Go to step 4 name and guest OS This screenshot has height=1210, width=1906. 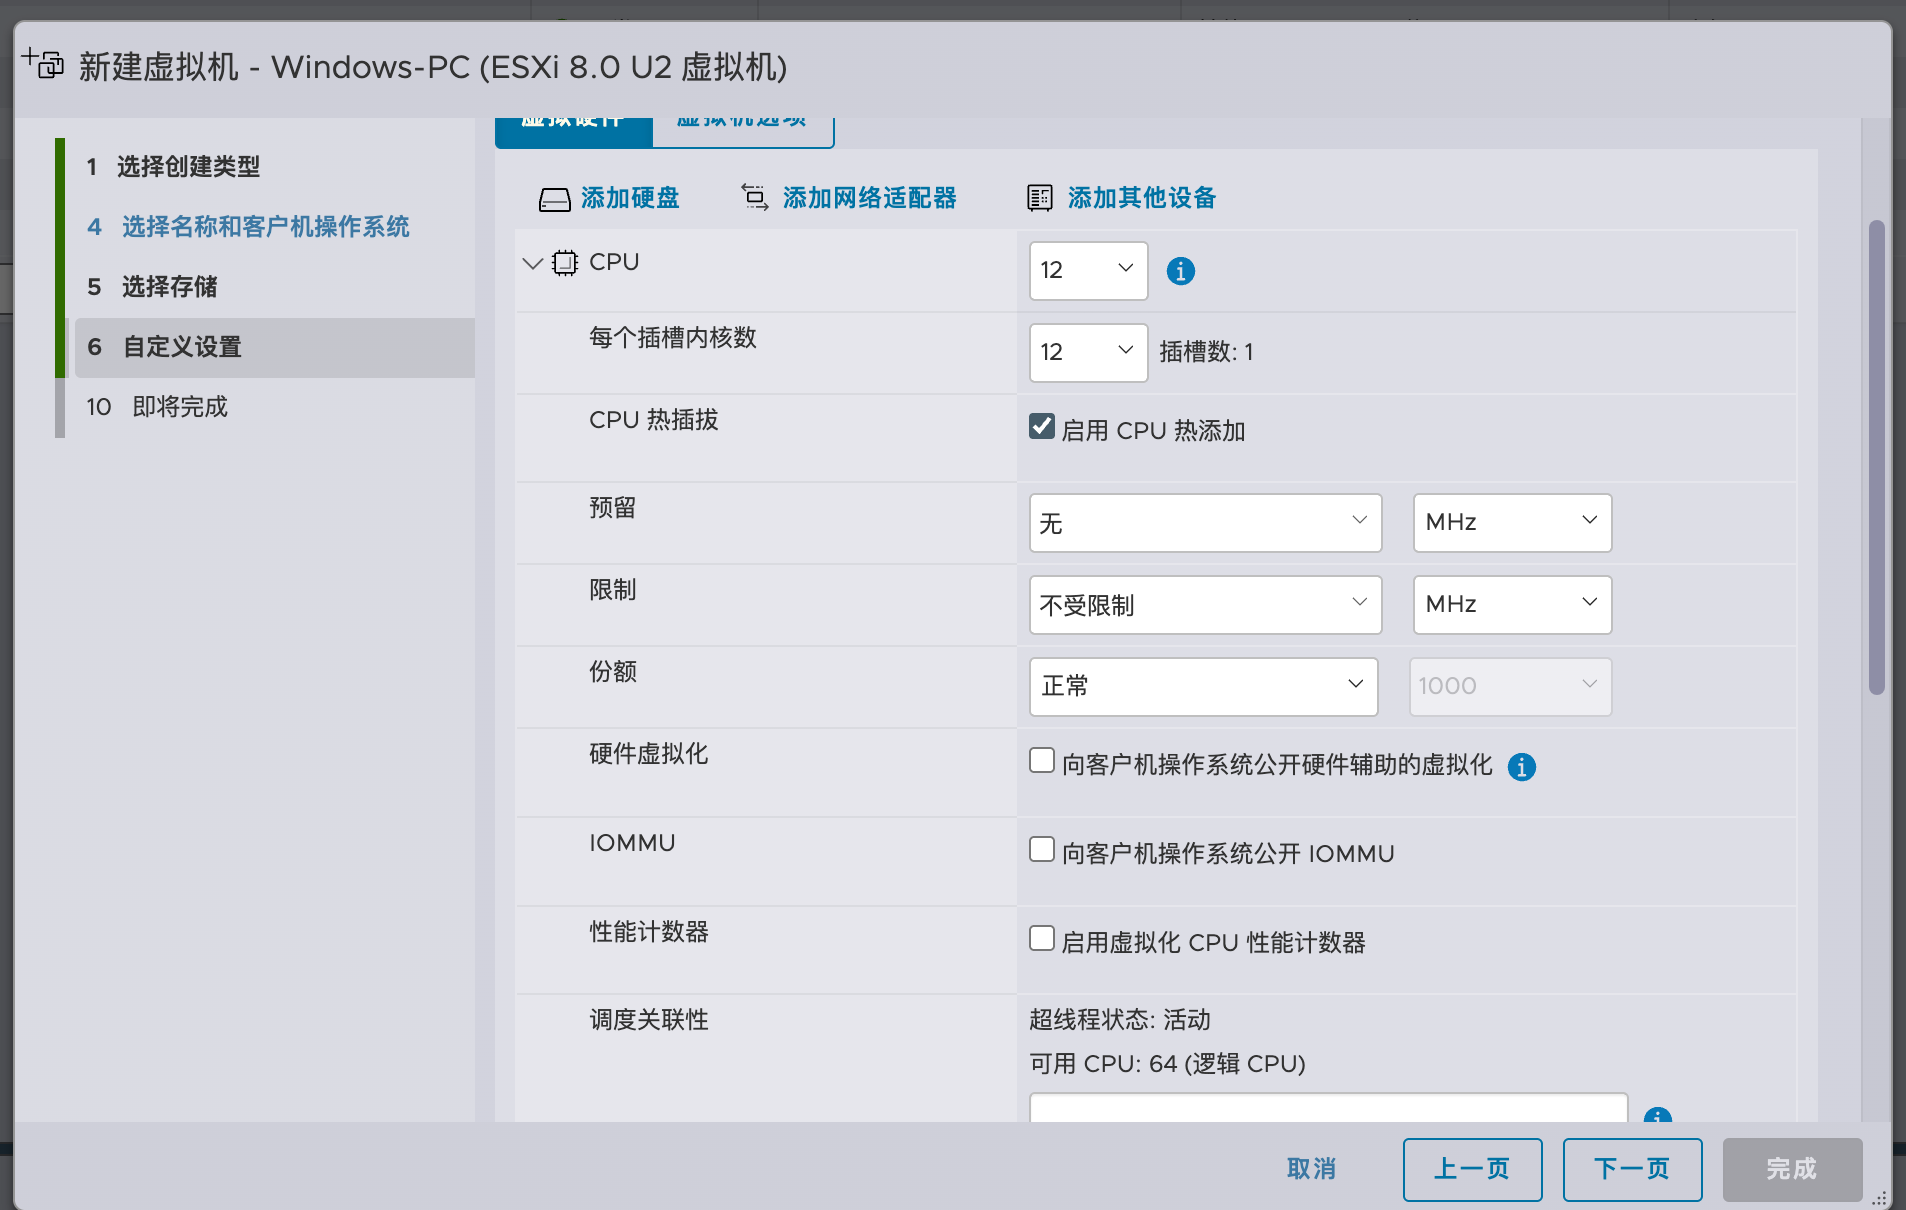pos(264,227)
